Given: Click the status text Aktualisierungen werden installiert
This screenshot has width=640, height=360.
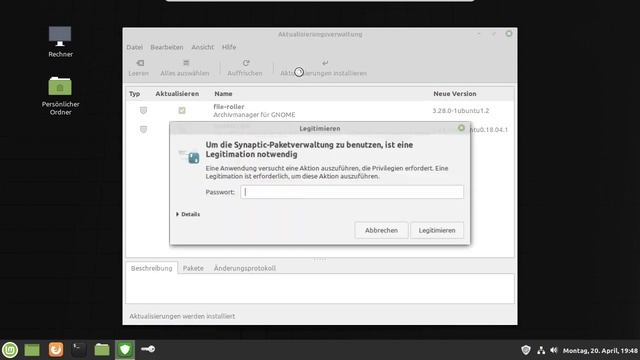Looking at the screenshot, I should click(x=182, y=316).
